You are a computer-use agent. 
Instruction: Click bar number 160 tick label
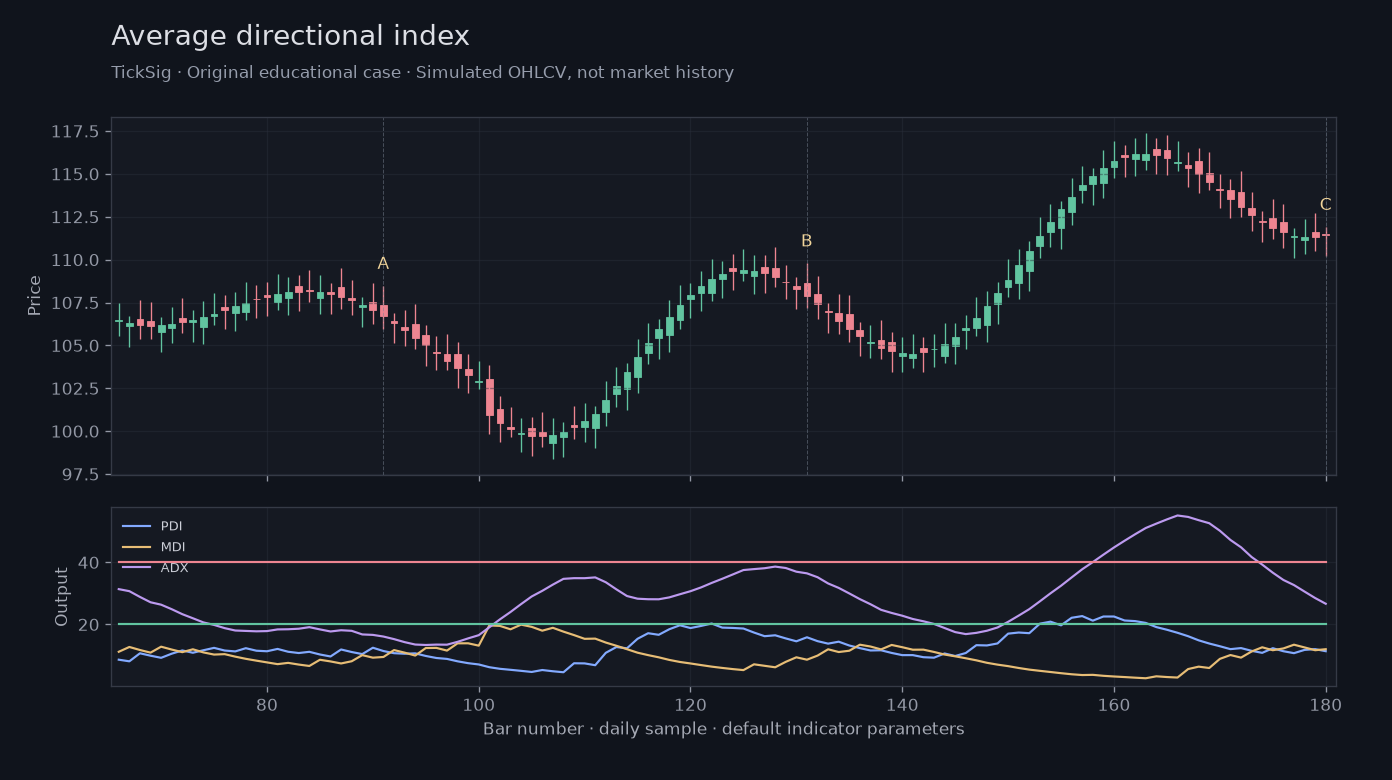click(x=1114, y=704)
